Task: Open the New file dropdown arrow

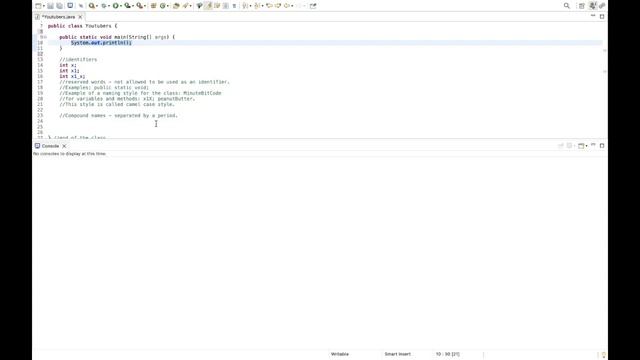Action: coord(44,6)
